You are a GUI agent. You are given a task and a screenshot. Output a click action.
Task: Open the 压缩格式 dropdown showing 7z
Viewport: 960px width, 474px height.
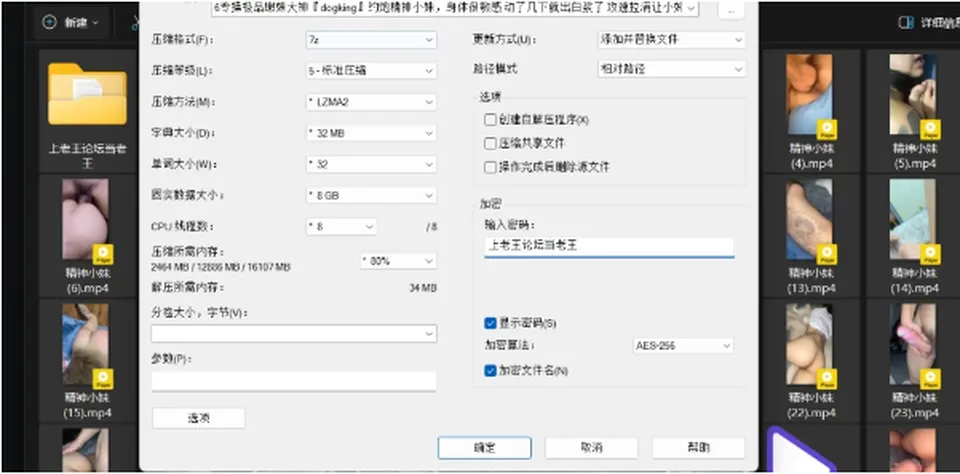click(x=371, y=40)
